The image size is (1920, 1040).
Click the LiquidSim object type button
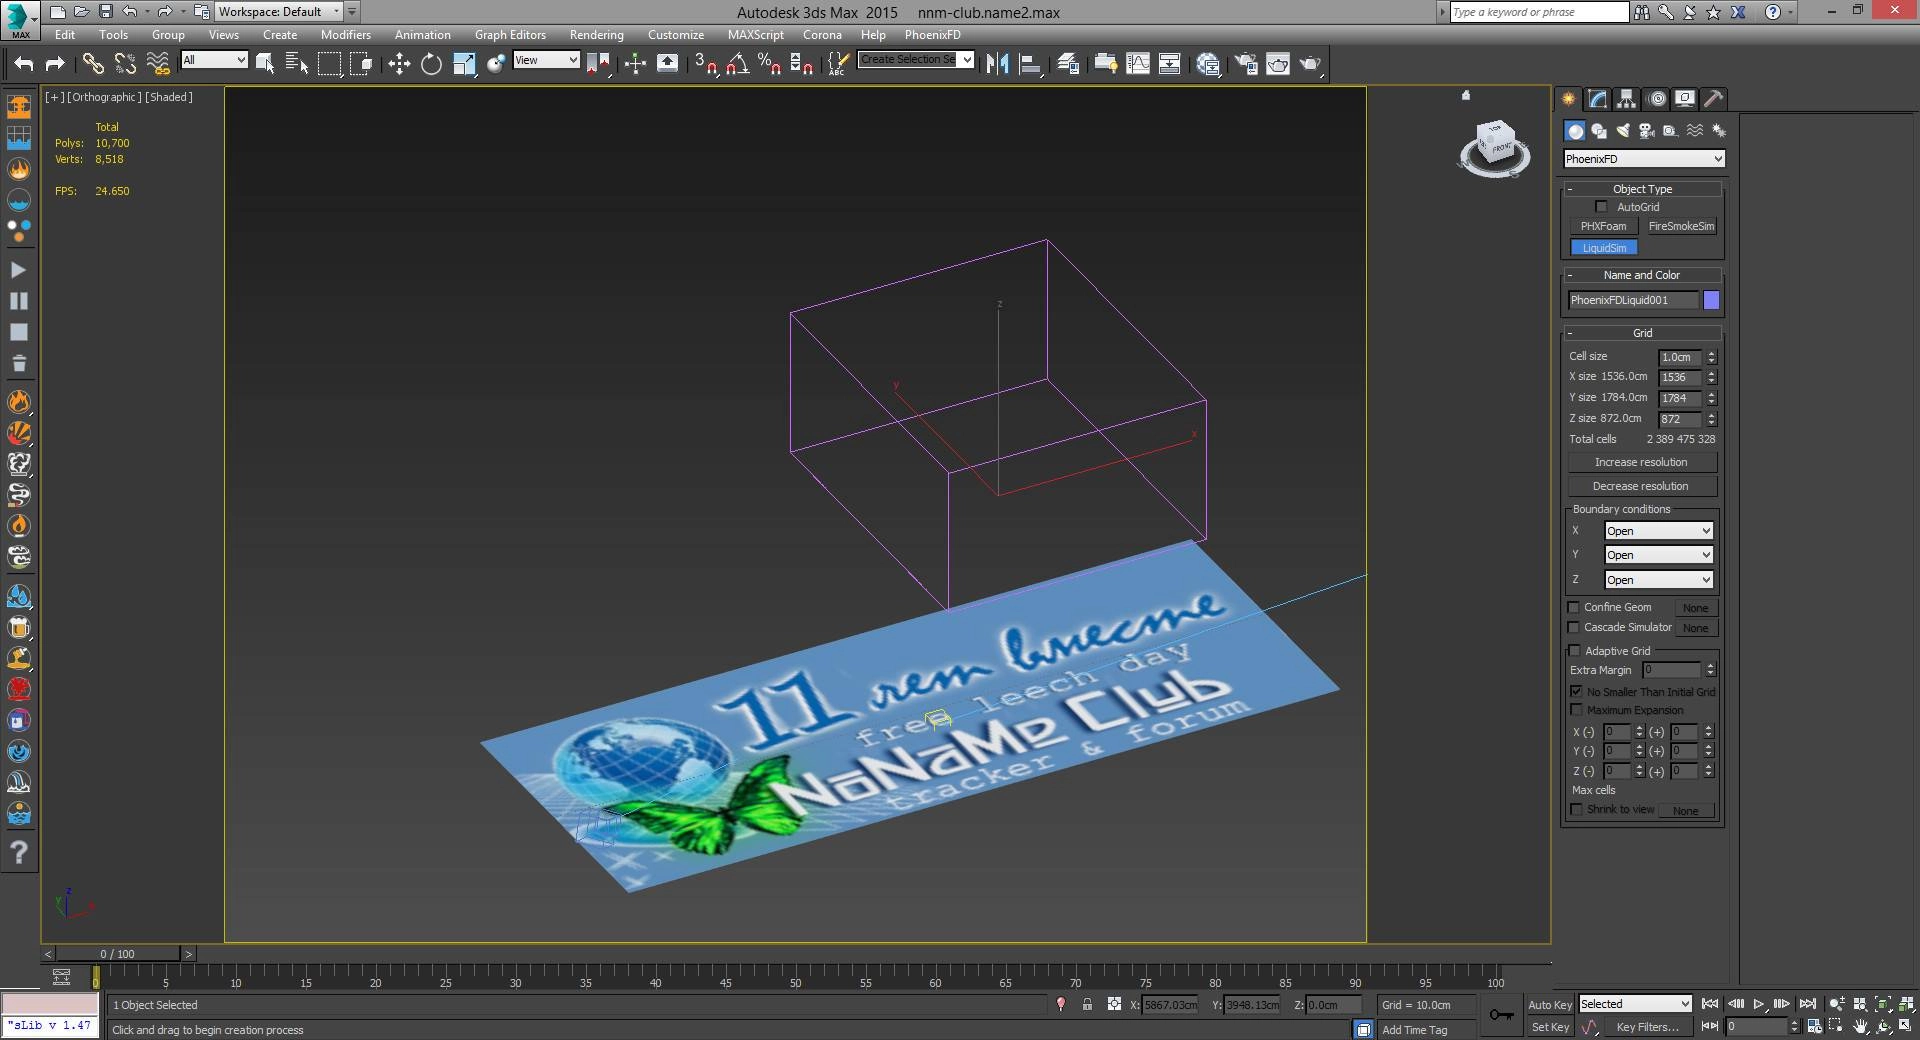coord(1603,248)
